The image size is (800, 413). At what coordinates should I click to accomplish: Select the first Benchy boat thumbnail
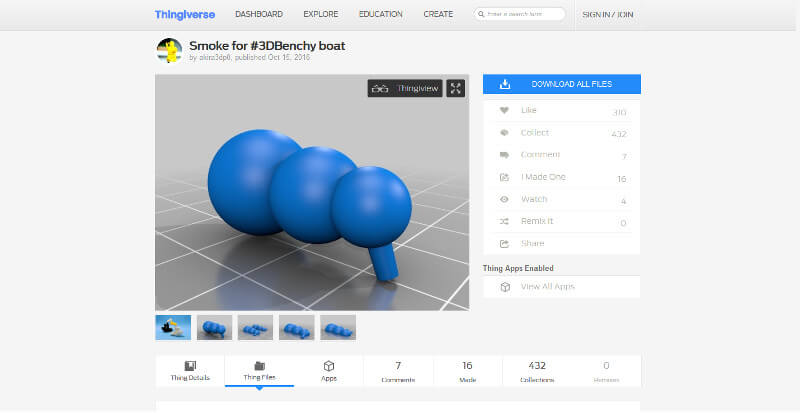pos(173,327)
